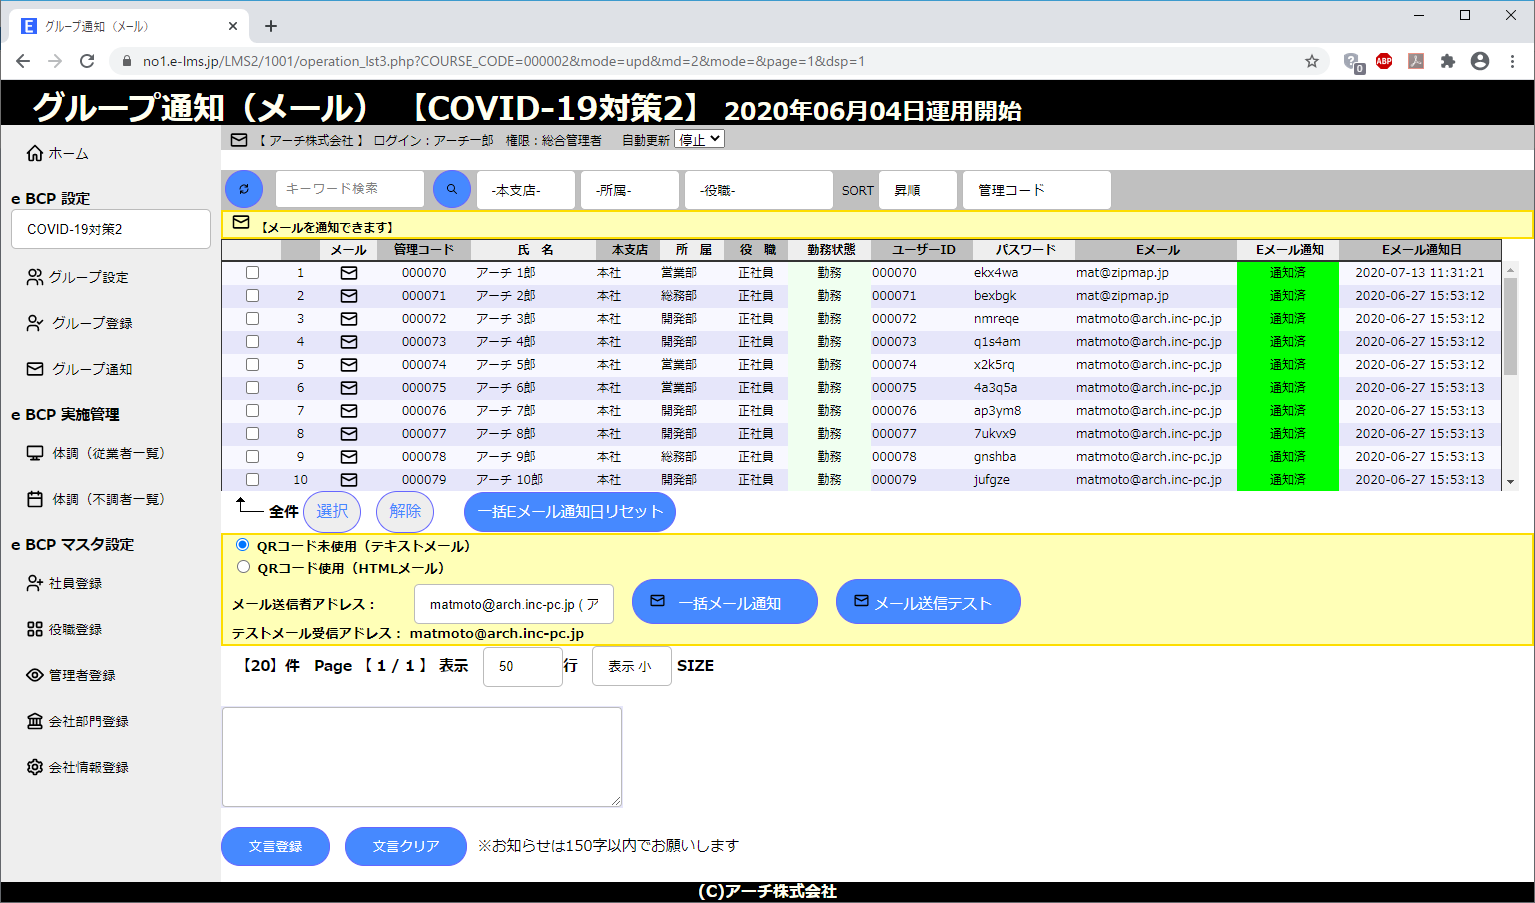Select QRコード使用 (HTMLメール) radio option

point(243,567)
